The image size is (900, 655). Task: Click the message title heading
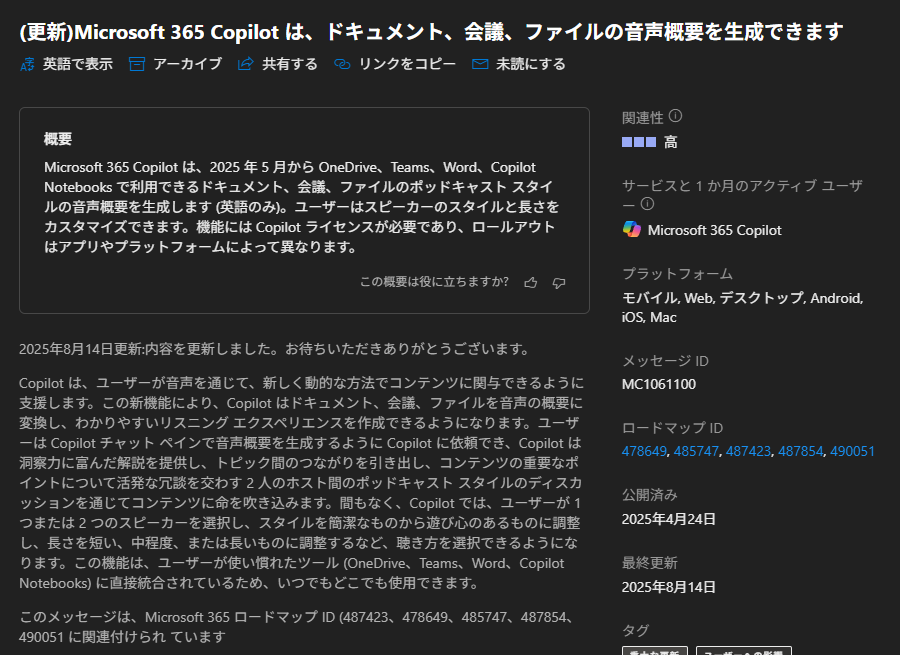tap(431, 32)
